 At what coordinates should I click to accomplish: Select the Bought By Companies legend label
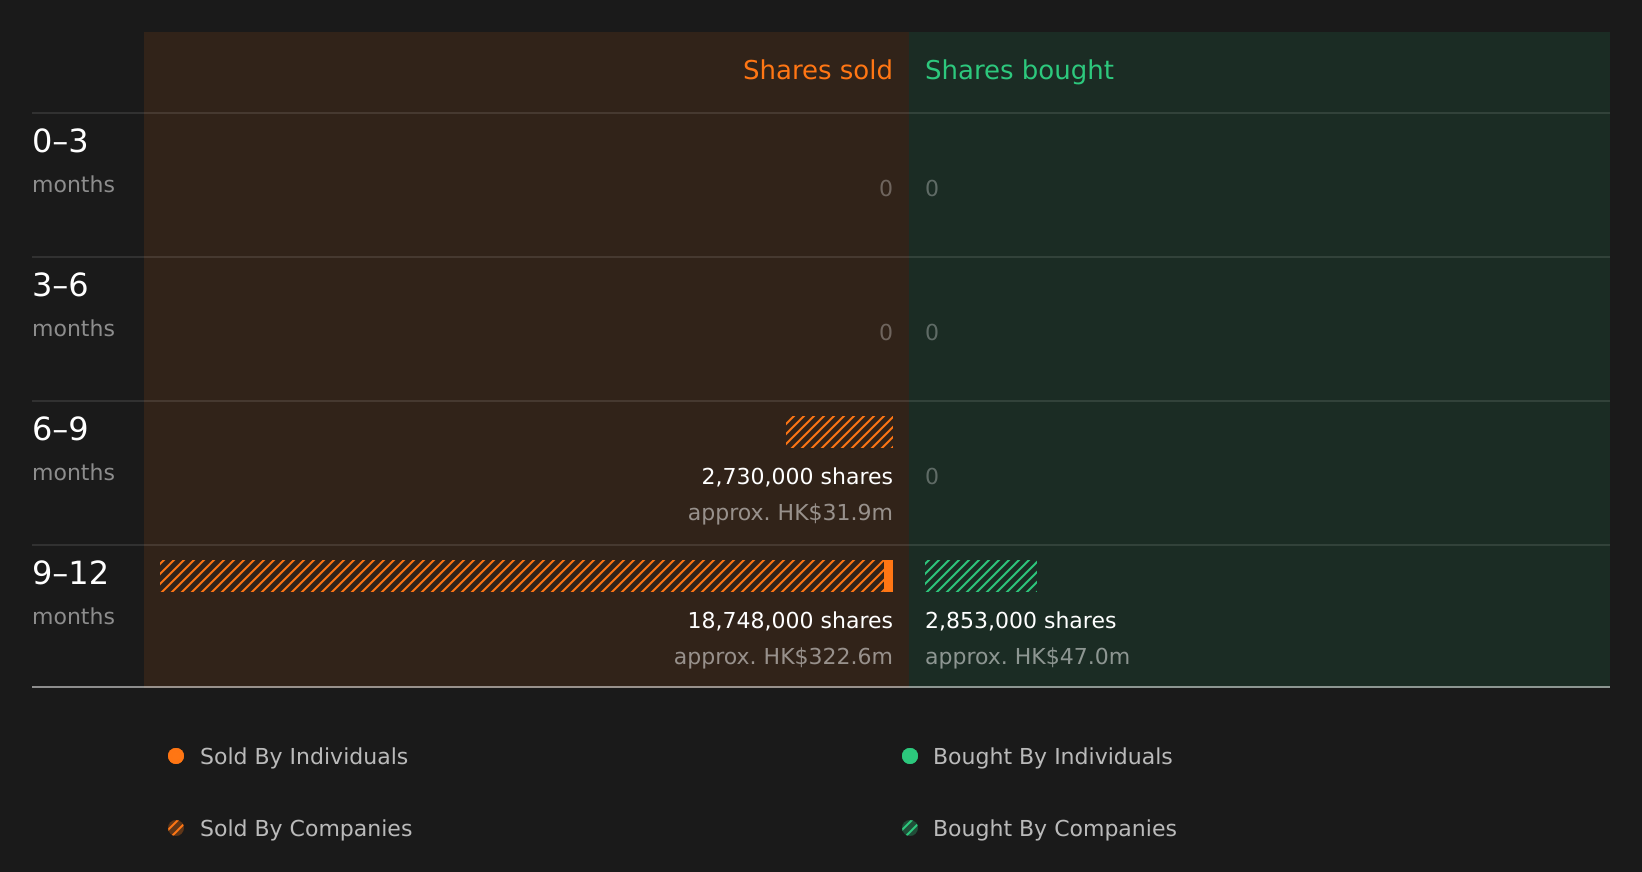click(x=1054, y=829)
